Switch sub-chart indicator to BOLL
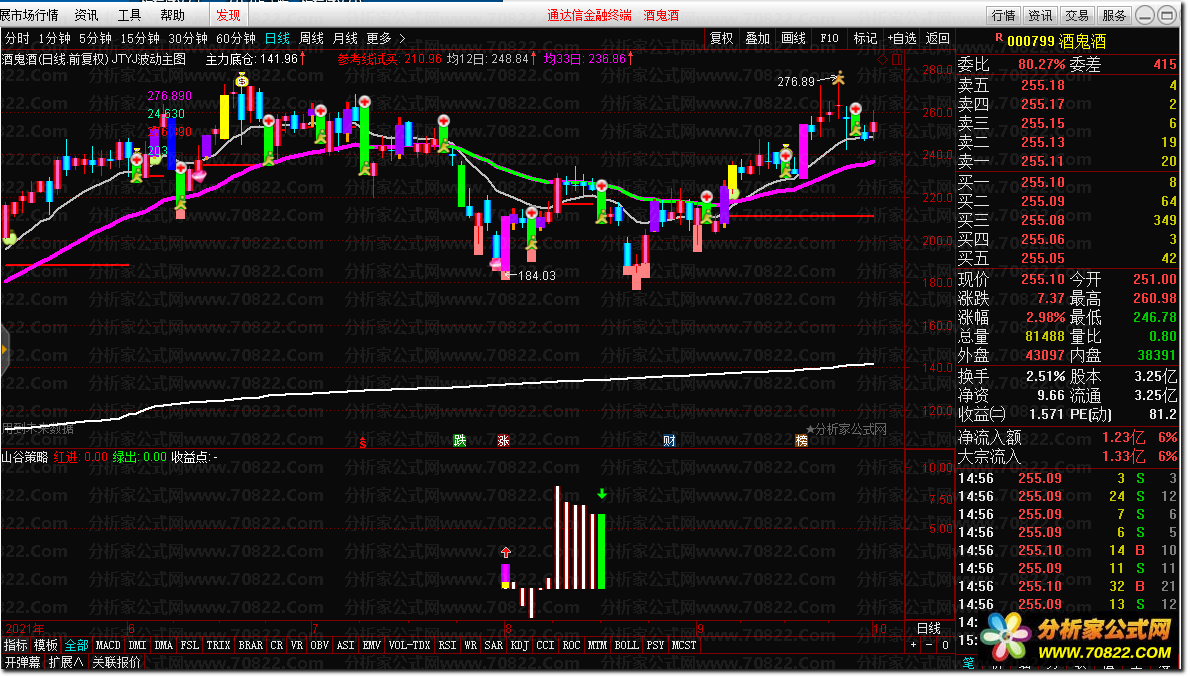Viewport: 1190px width, 677px height. point(626,645)
